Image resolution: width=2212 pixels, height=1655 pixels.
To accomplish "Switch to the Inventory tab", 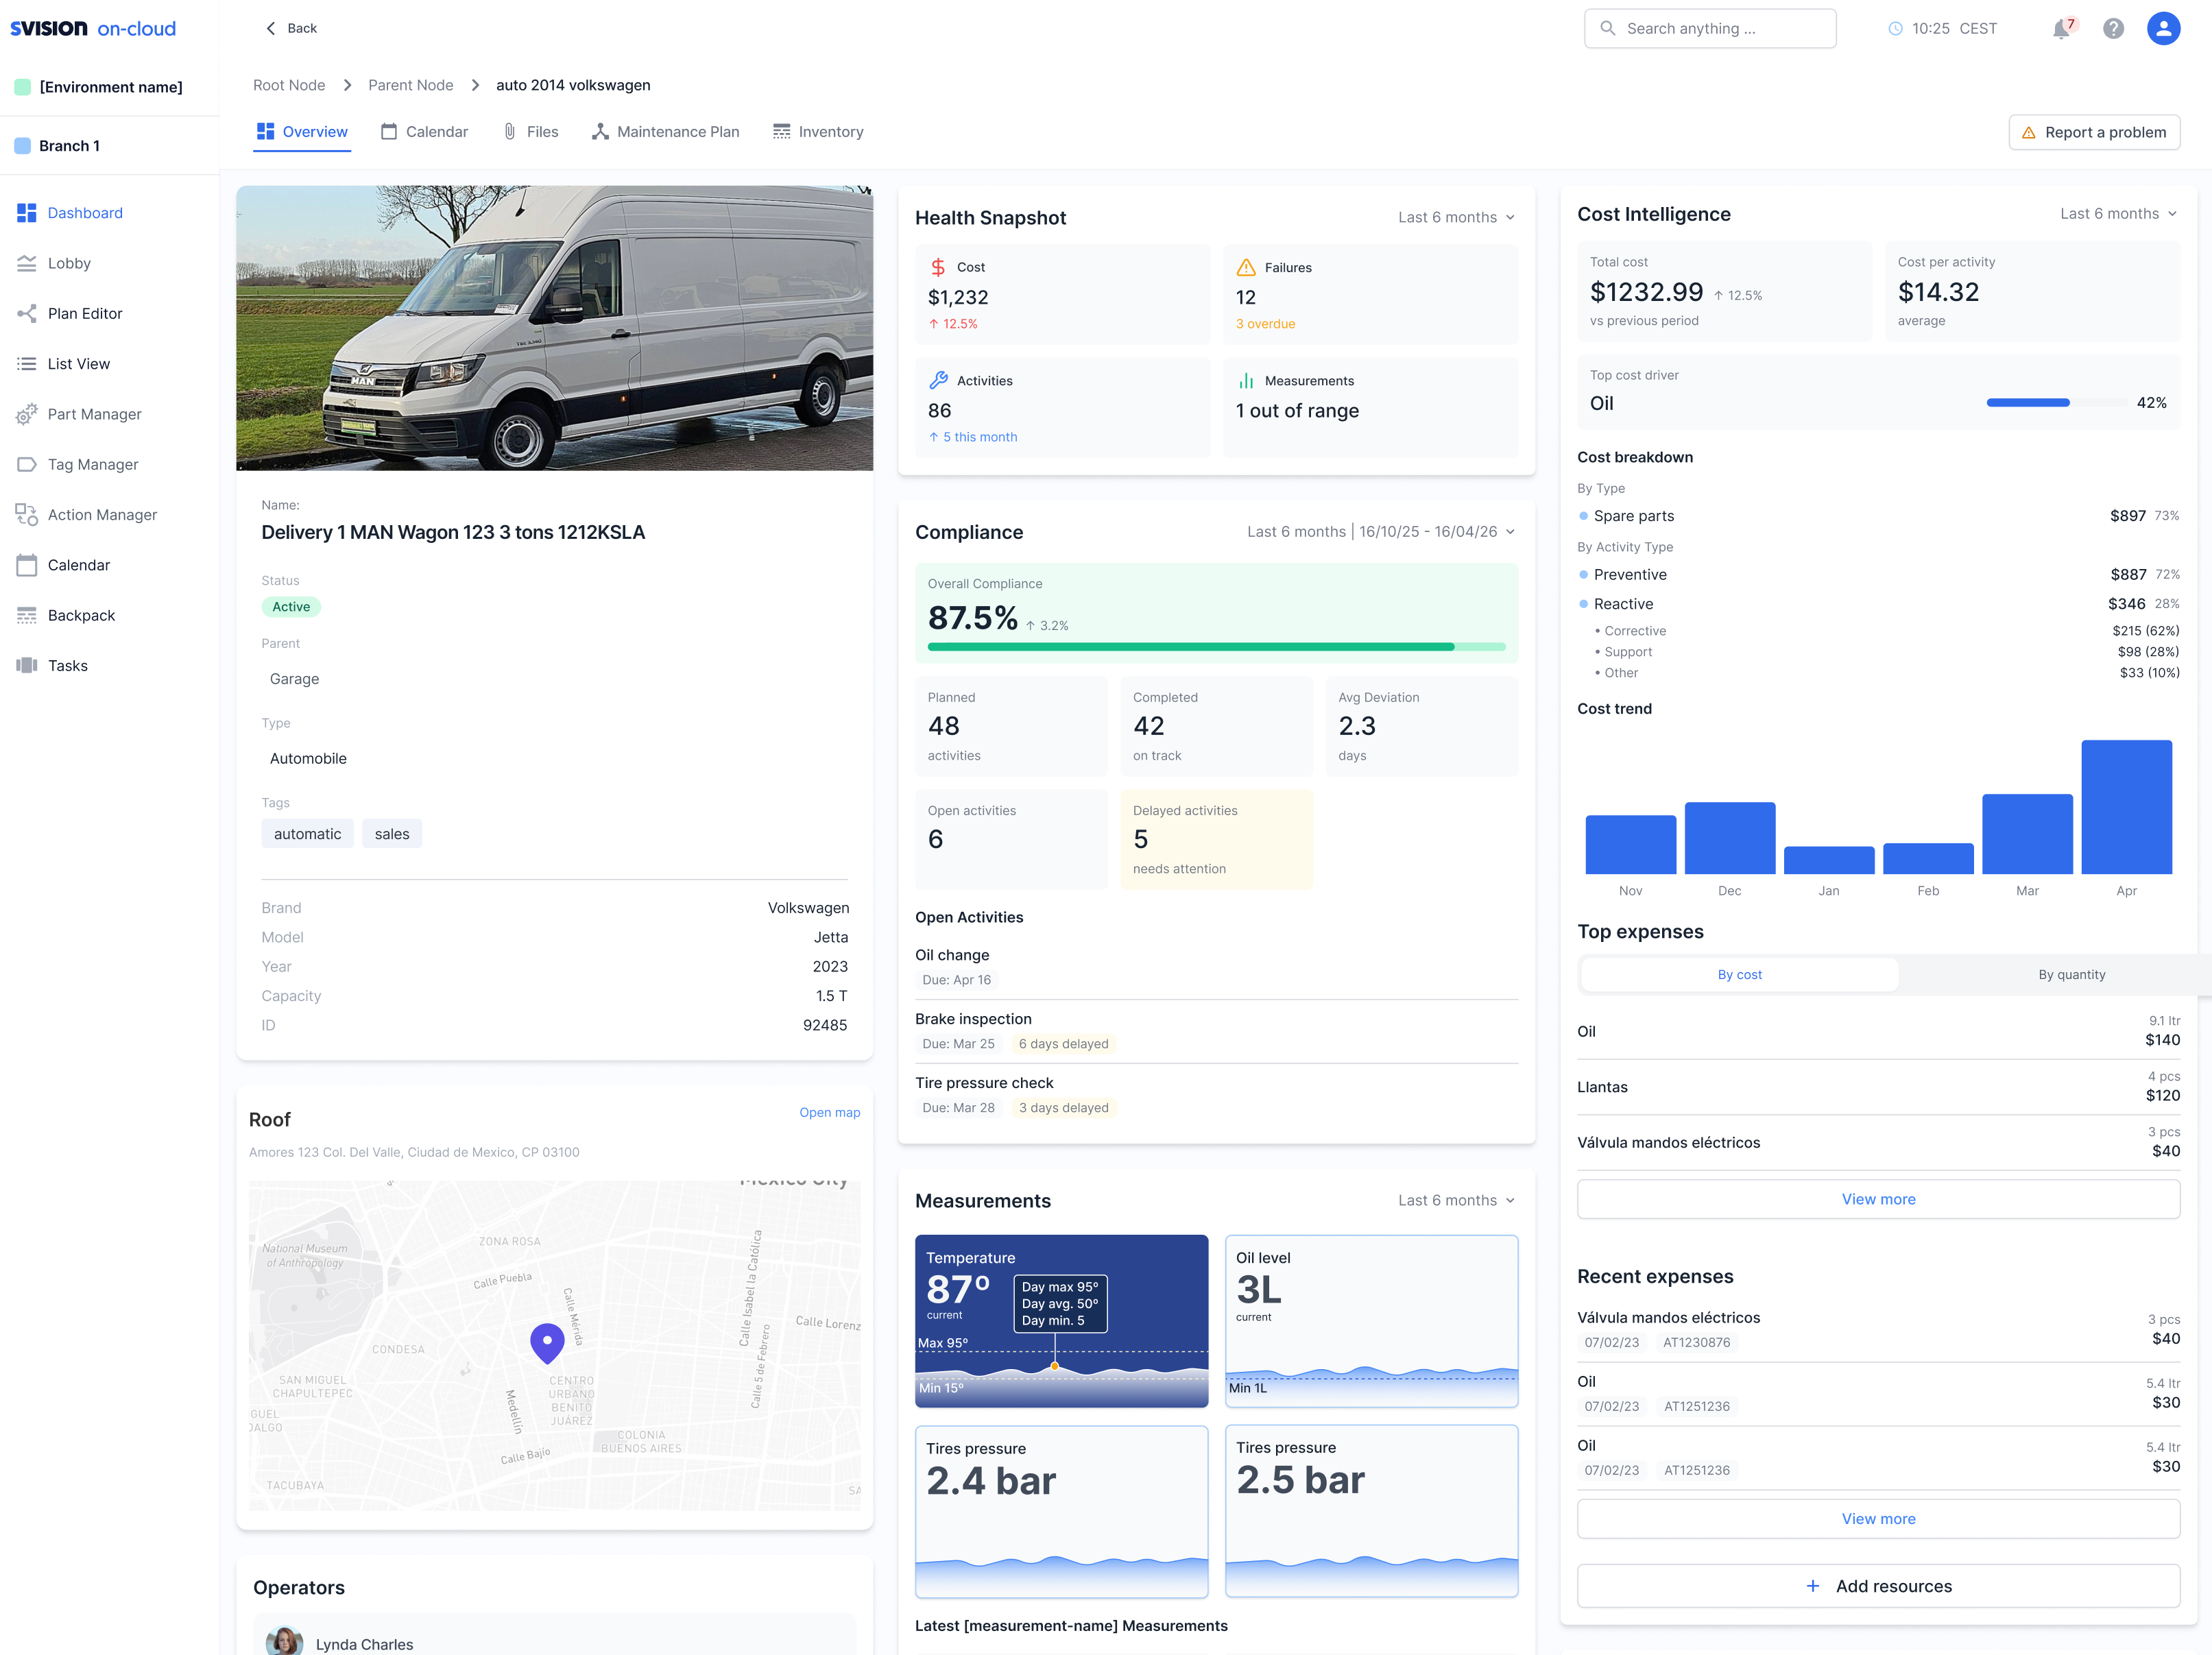I will (818, 132).
